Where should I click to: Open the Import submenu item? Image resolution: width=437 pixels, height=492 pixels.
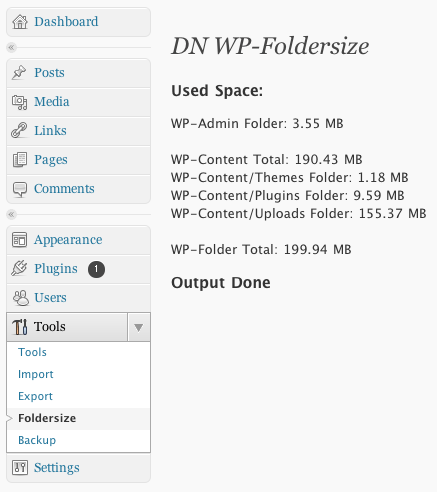tap(36, 374)
